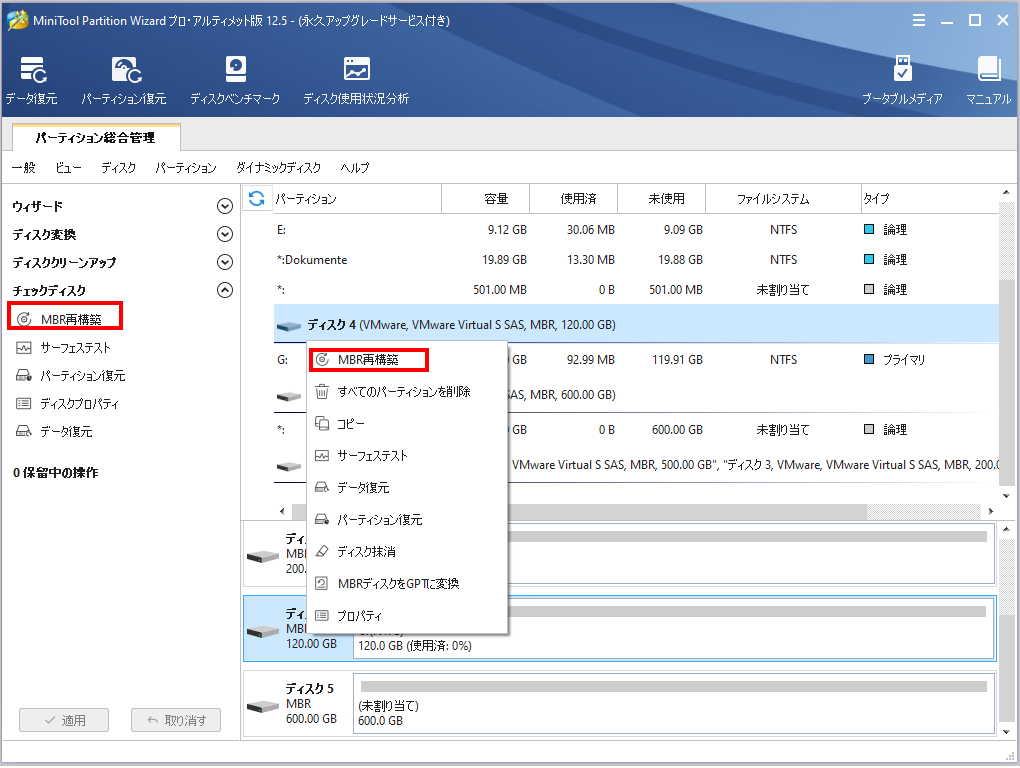Click the 適用 (Apply) button
Viewport: 1020px width, 768px height.
63,719
